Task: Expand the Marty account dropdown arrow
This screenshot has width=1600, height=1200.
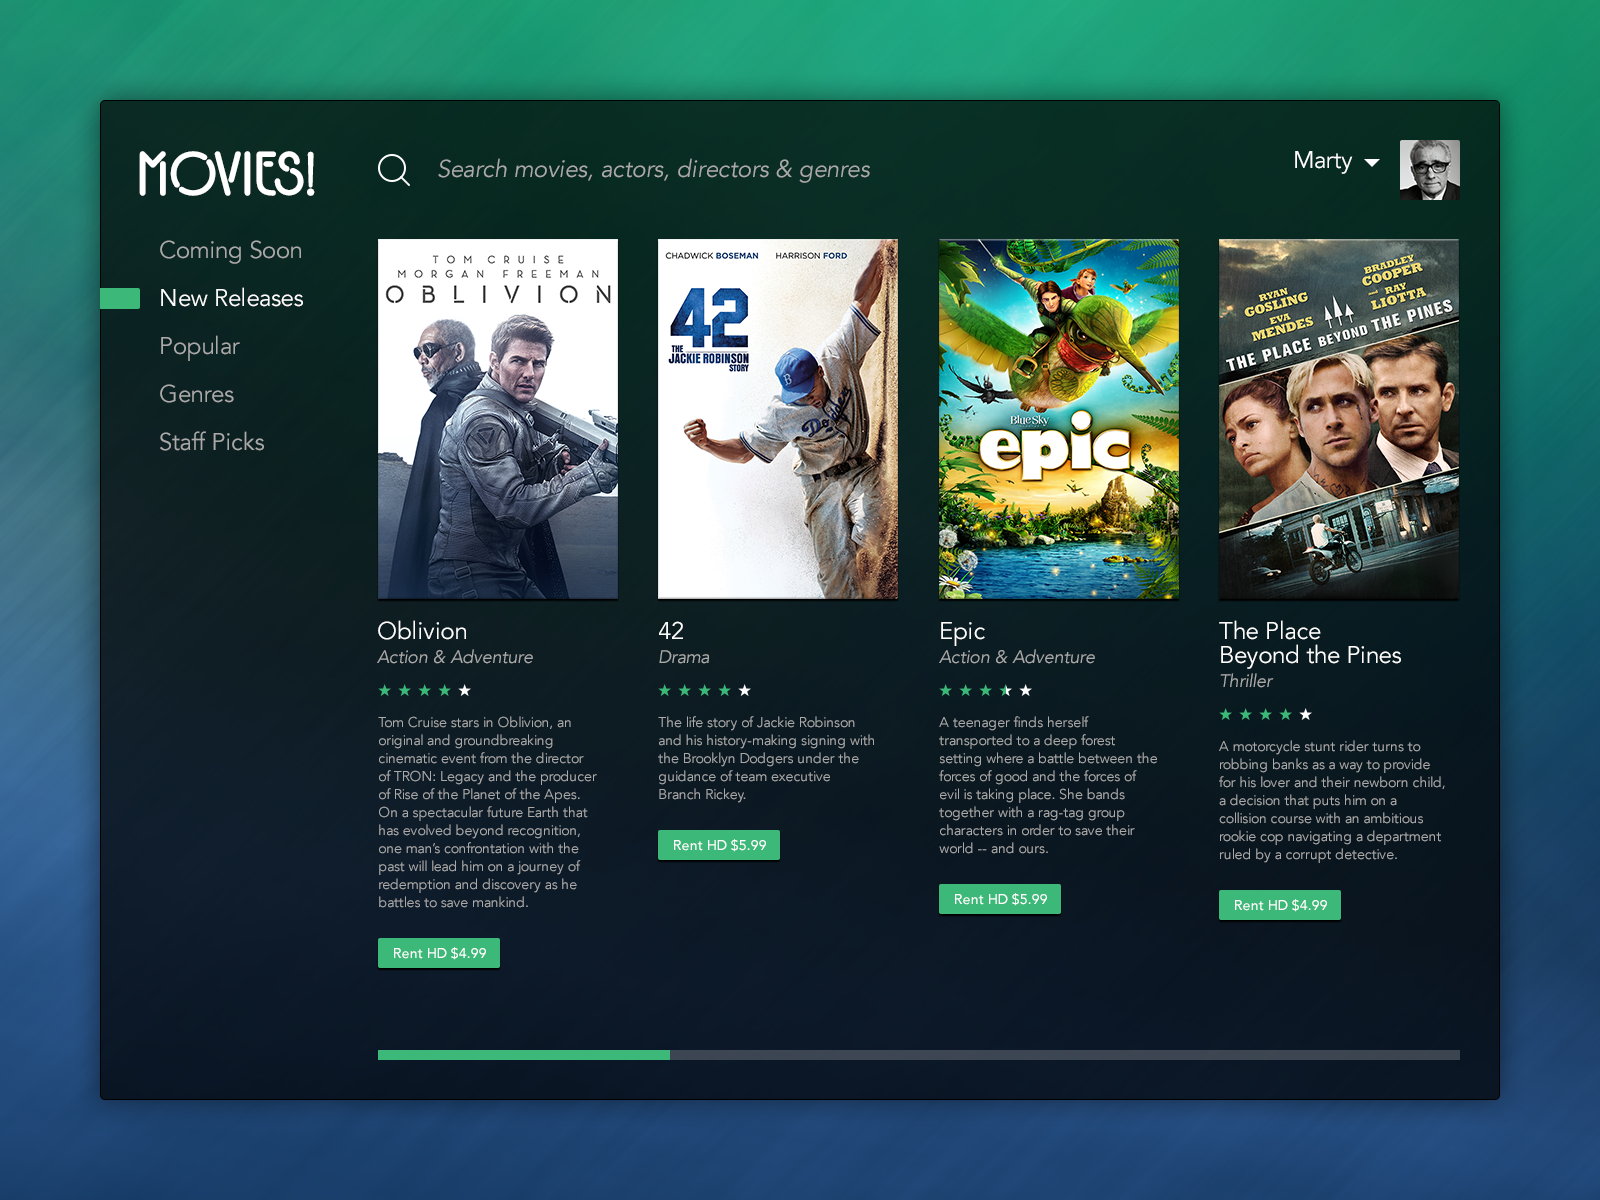Action: tap(1372, 163)
